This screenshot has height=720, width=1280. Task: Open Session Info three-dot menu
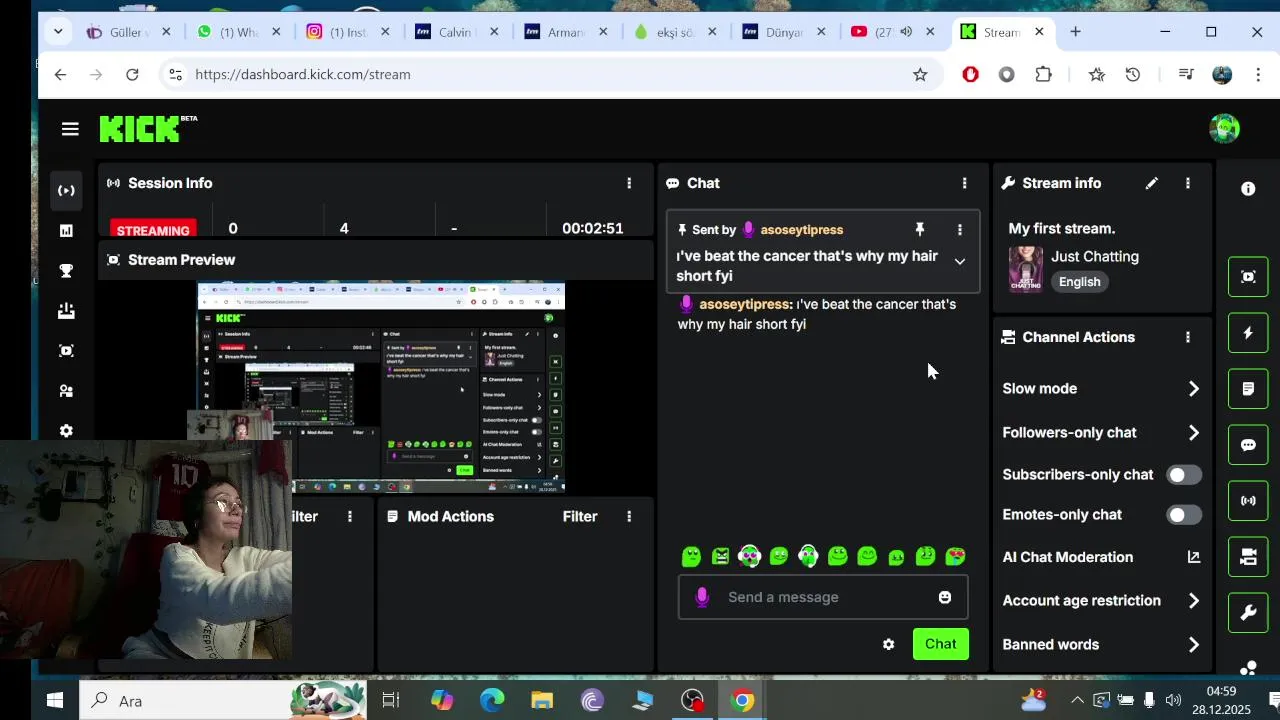coord(629,183)
